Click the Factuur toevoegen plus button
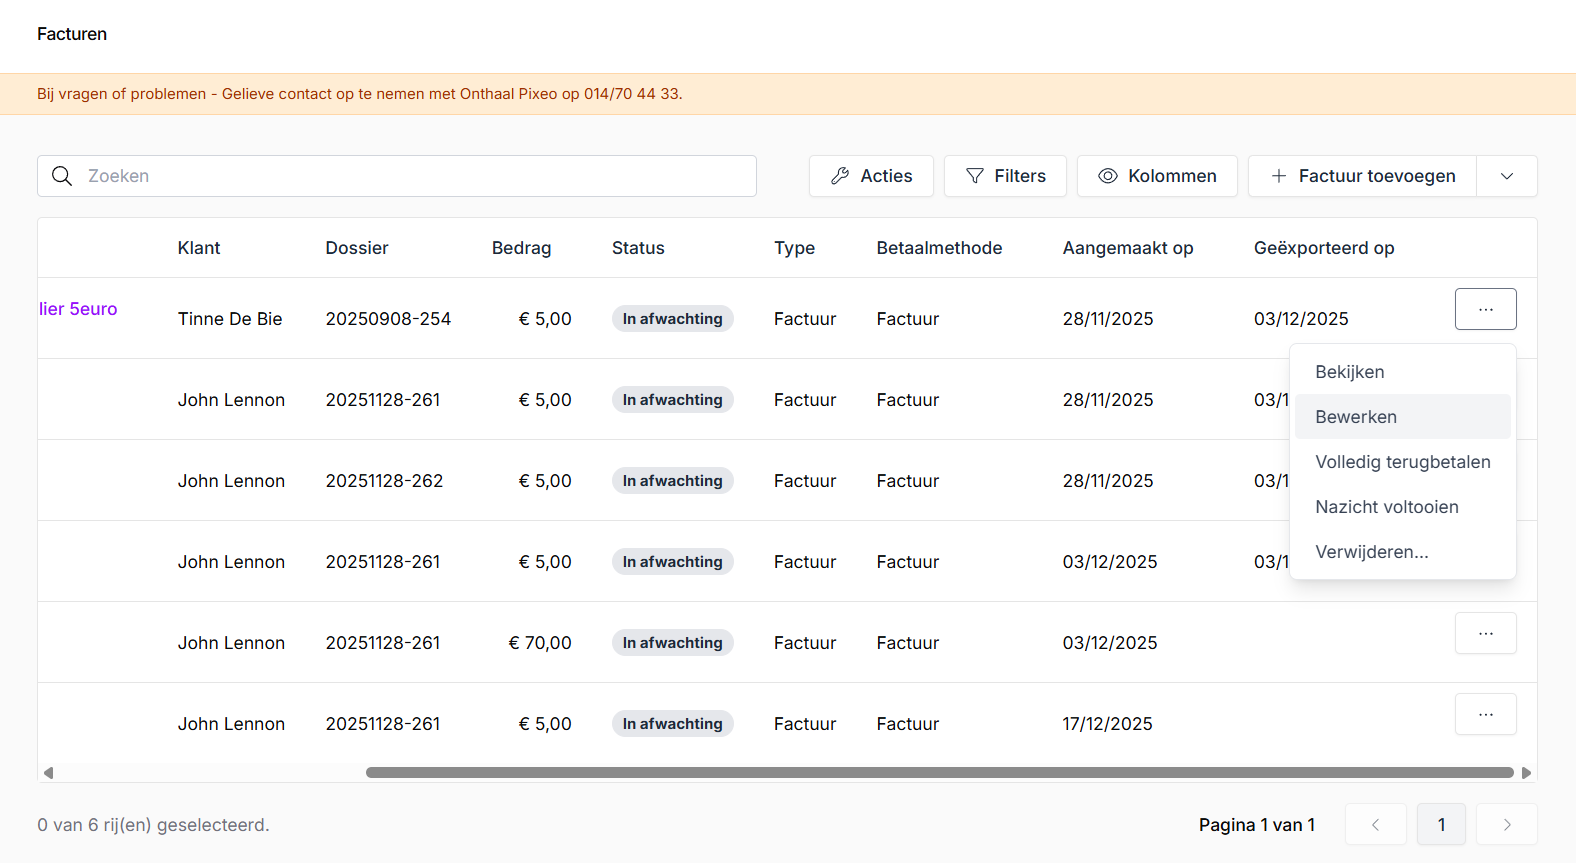Image resolution: width=1576 pixels, height=863 pixels. 1362,176
